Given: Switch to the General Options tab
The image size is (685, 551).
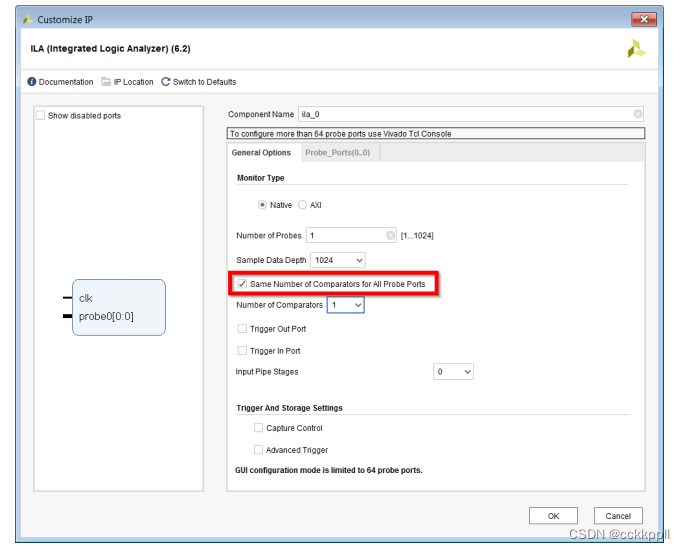Looking at the screenshot, I should tap(261, 152).
